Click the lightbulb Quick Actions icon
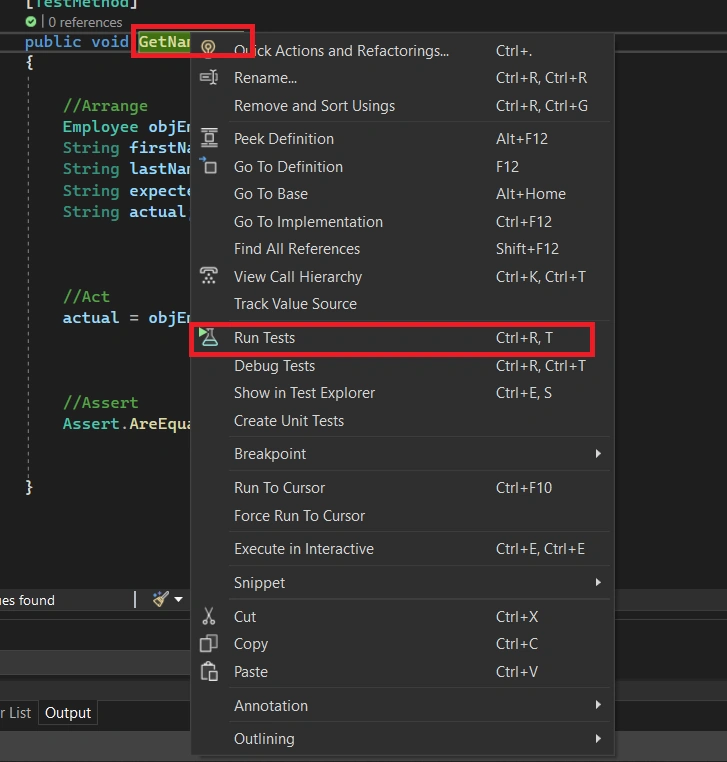Viewport: 727px width, 762px height. [x=208, y=49]
